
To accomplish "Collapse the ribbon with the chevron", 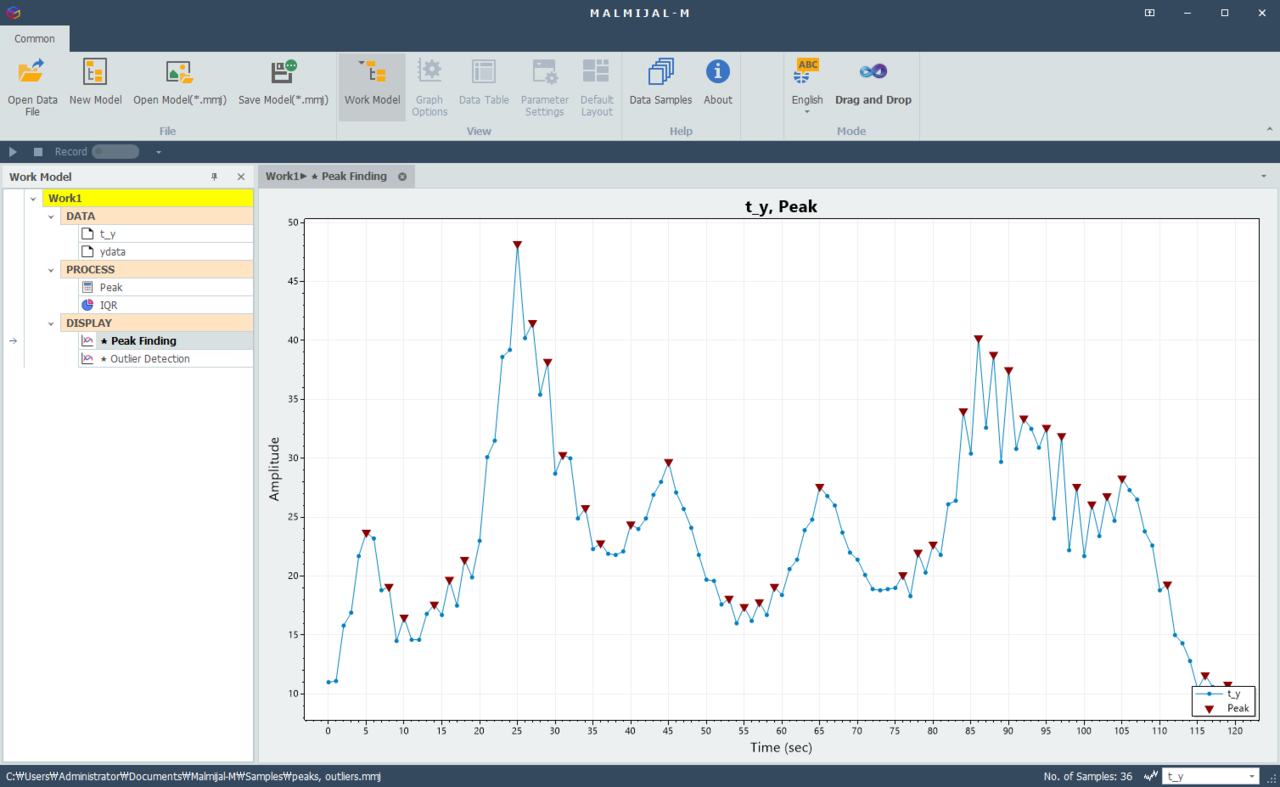I will pyautogui.click(x=1270, y=130).
